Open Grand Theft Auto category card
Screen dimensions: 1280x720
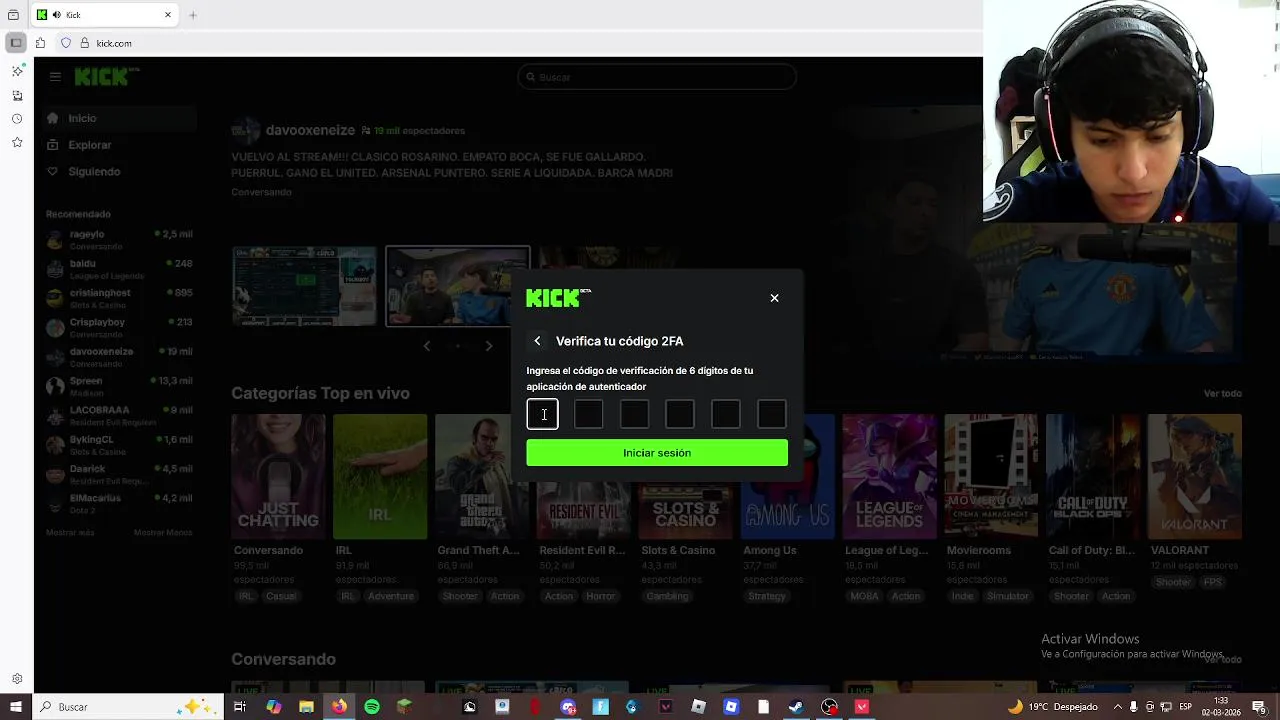point(482,477)
